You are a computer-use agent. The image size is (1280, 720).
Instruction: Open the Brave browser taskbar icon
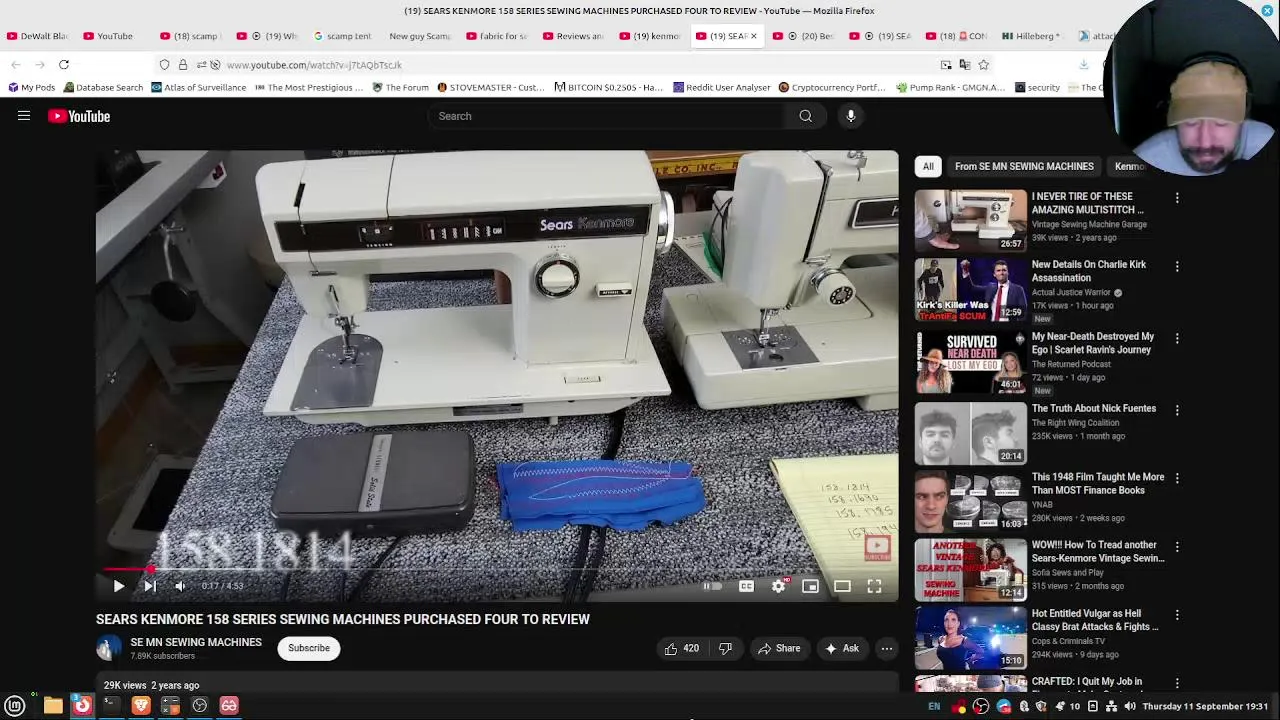(x=141, y=706)
